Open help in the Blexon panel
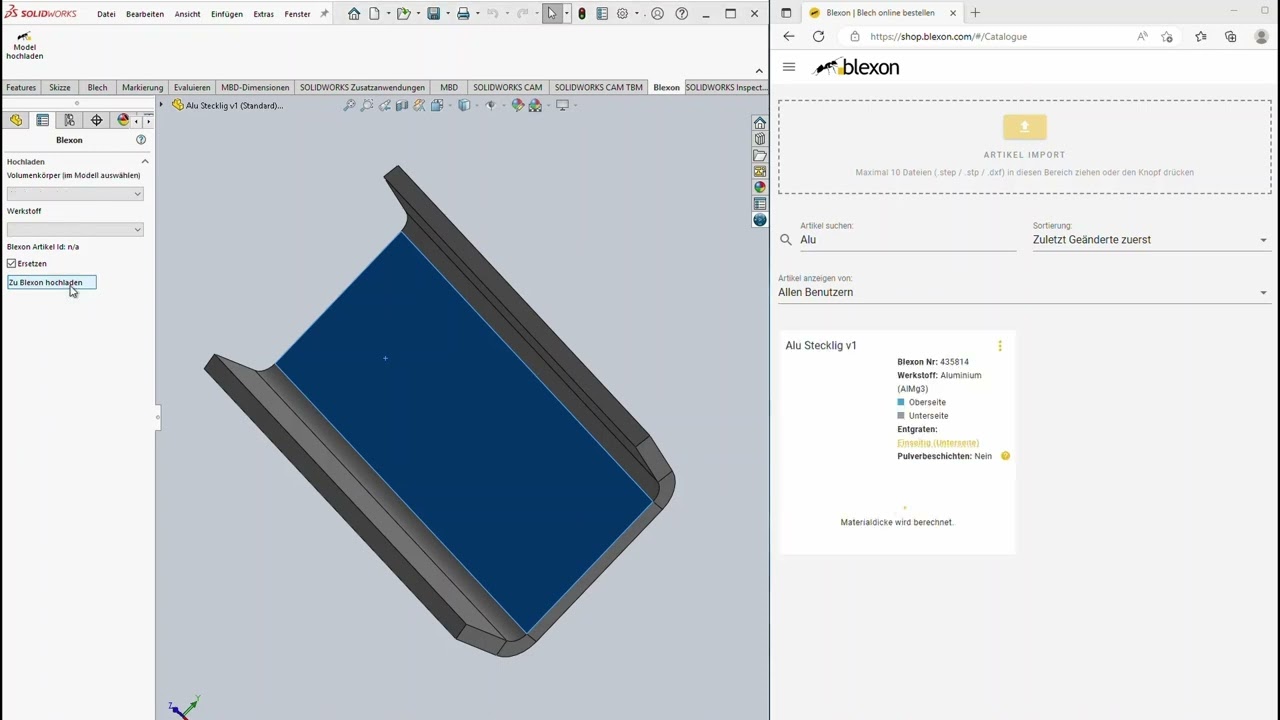The image size is (1280, 720). (141, 140)
